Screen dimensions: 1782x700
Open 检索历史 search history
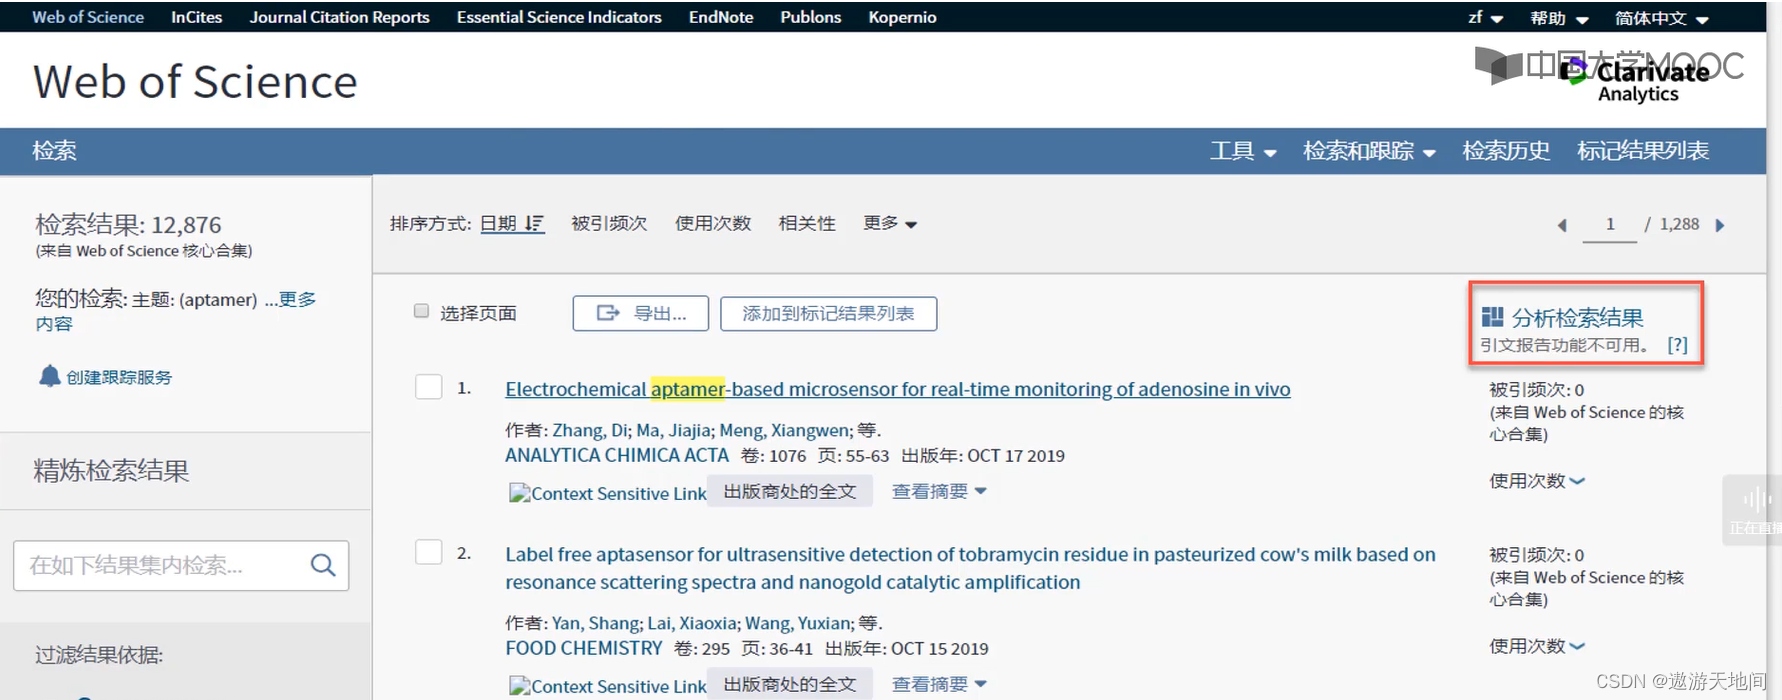(x=1506, y=151)
